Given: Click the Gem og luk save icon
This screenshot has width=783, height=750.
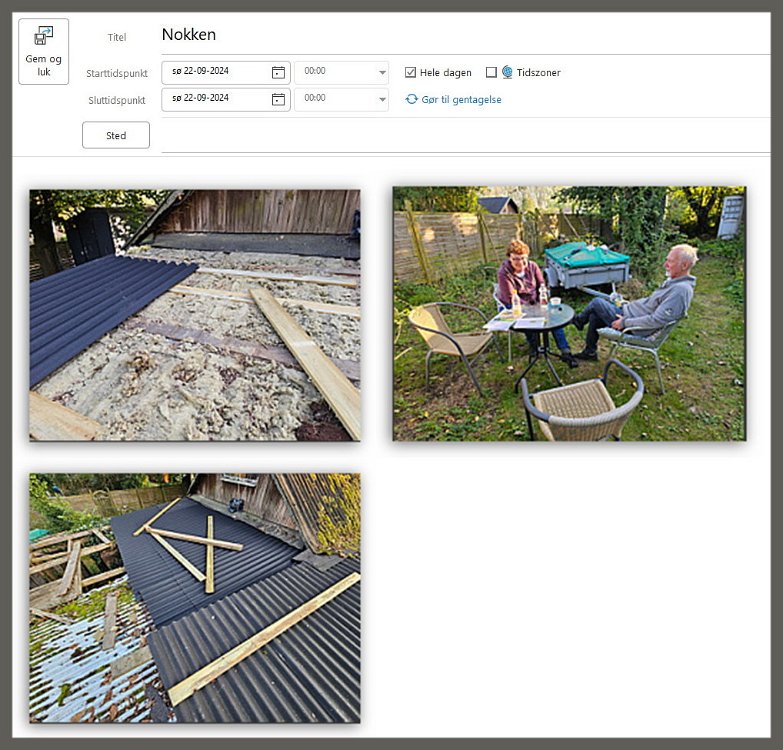Looking at the screenshot, I should (43, 37).
